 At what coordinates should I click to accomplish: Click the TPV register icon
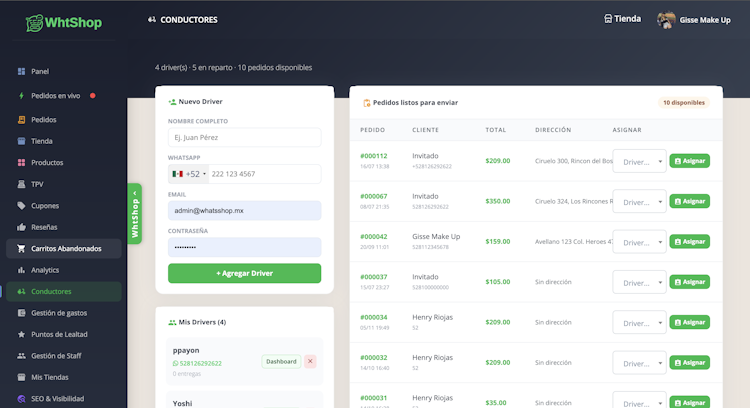click(21, 184)
